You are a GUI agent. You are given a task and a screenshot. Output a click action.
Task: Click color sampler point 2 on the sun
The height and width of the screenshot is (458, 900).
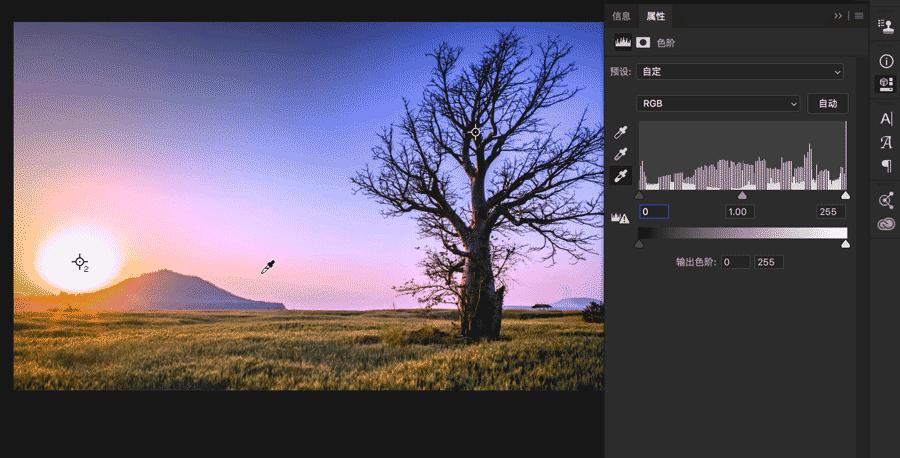pos(80,262)
